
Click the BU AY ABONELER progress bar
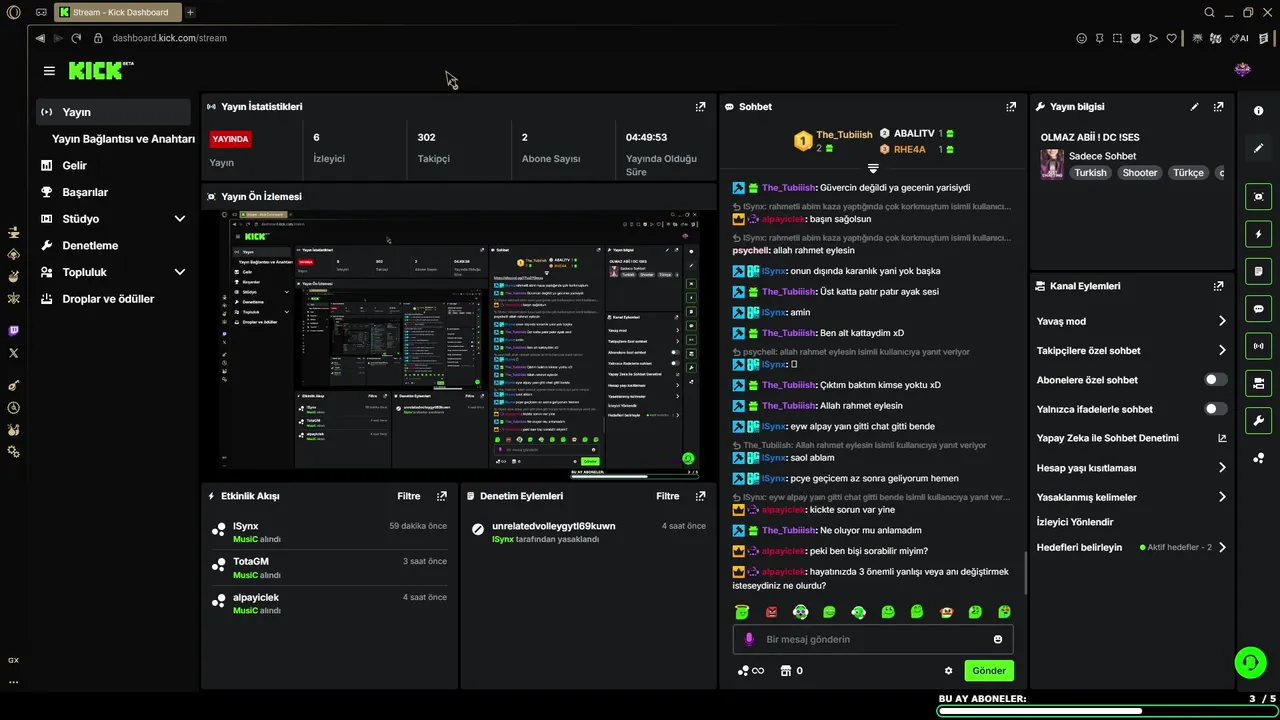coord(1107,711)
